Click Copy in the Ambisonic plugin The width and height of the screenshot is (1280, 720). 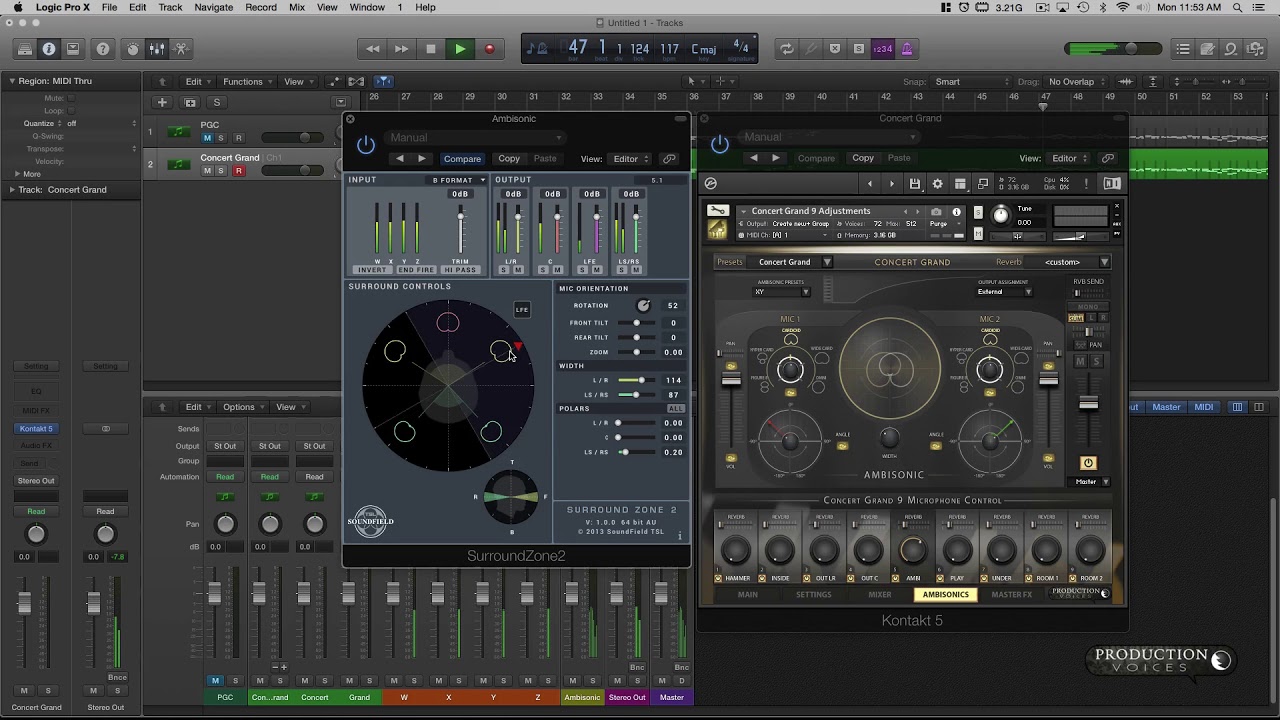click(509, 158)
